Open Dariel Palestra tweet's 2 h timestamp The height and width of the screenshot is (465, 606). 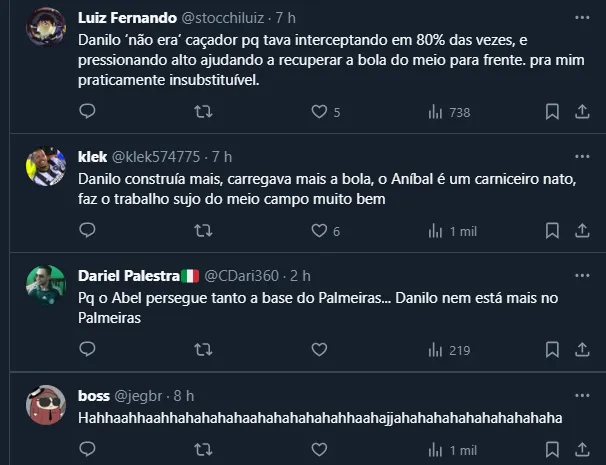coord(299,275)
